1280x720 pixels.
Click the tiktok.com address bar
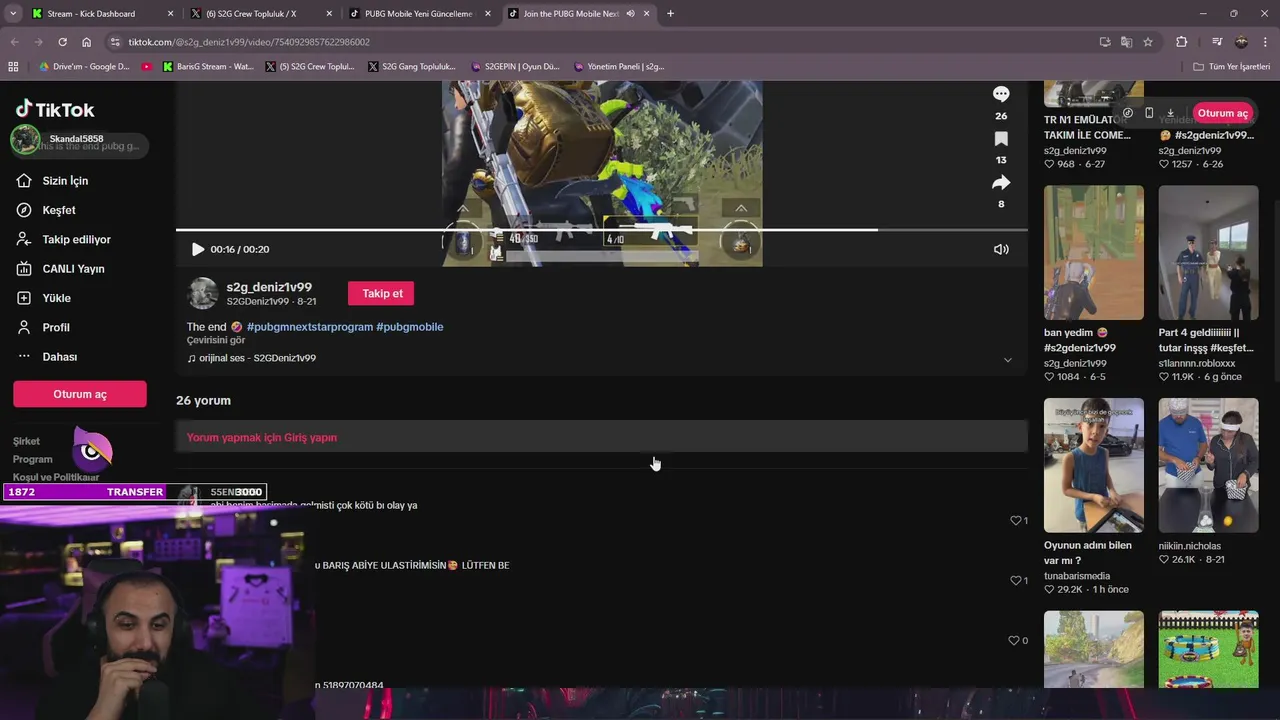600,42
